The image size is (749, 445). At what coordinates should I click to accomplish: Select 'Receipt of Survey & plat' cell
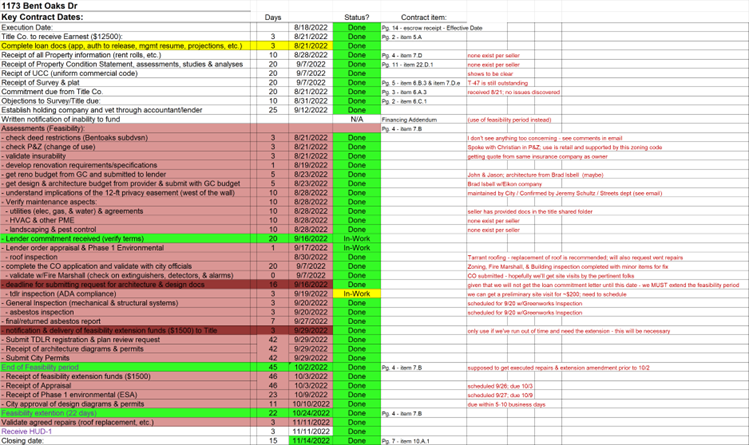tap(125, 83)
